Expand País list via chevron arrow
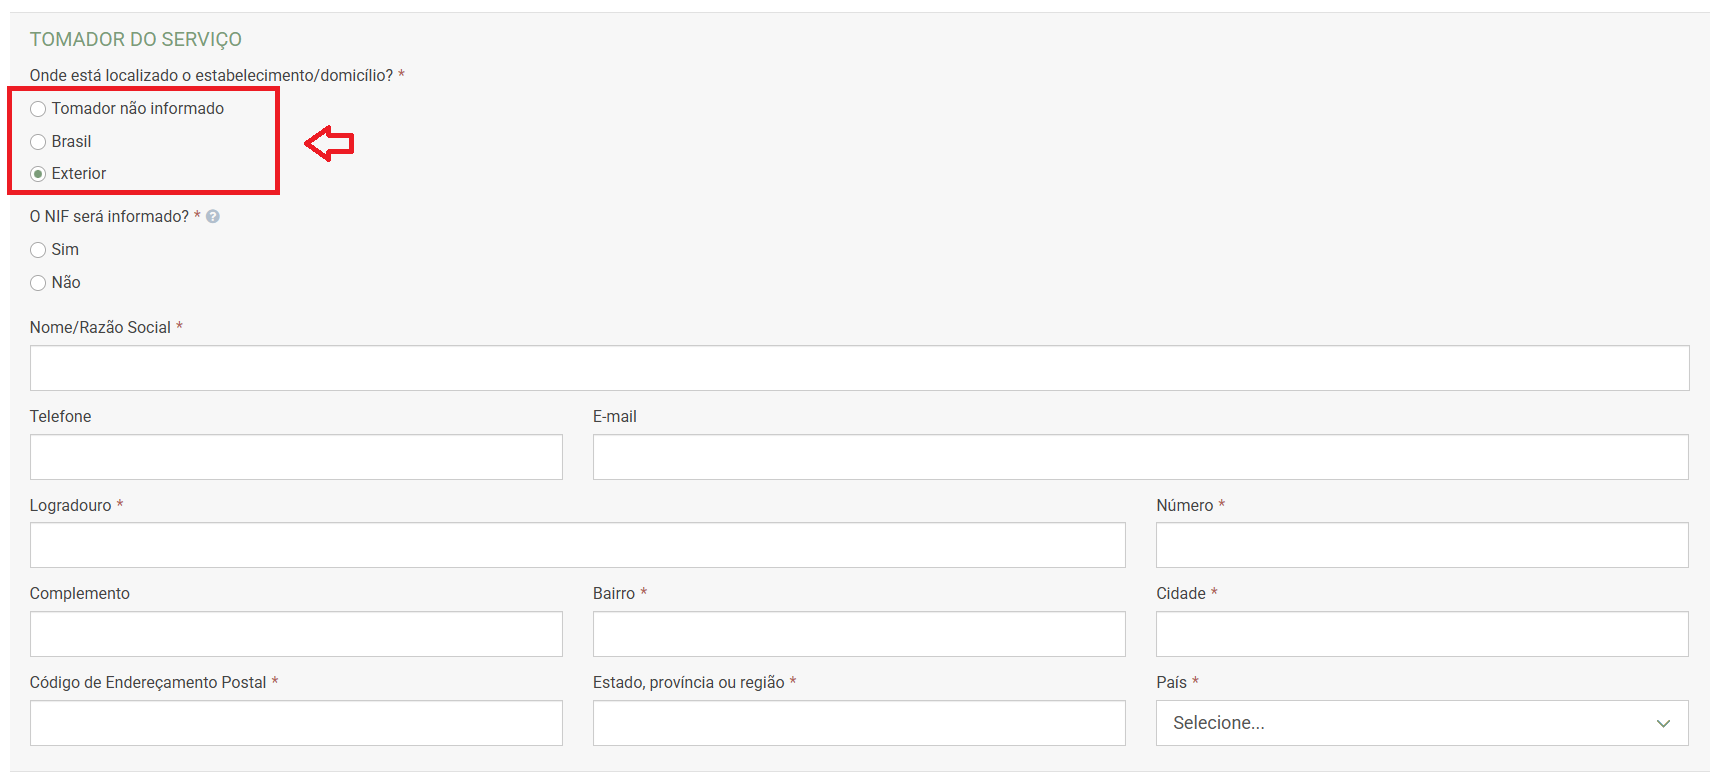This screenshot has width=1722, height=780. (x=1663, y=723)
